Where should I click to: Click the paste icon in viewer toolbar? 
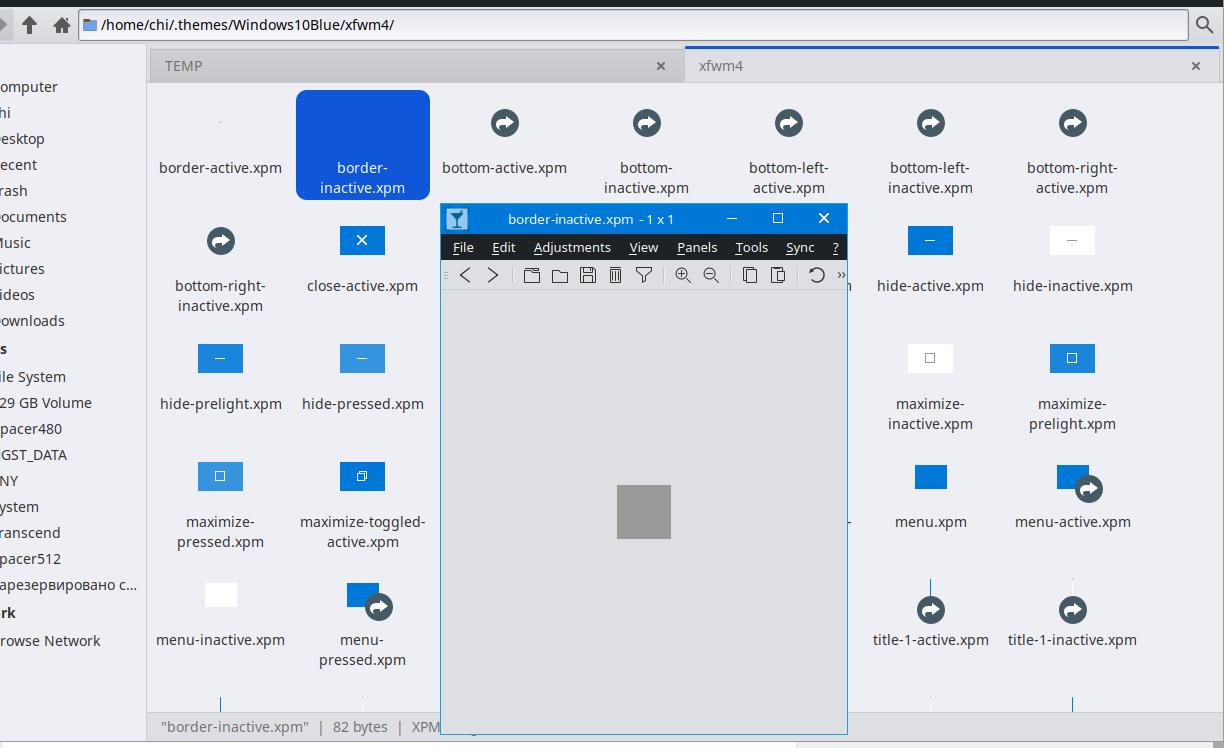pyautogui.click(x=778, y=275)
